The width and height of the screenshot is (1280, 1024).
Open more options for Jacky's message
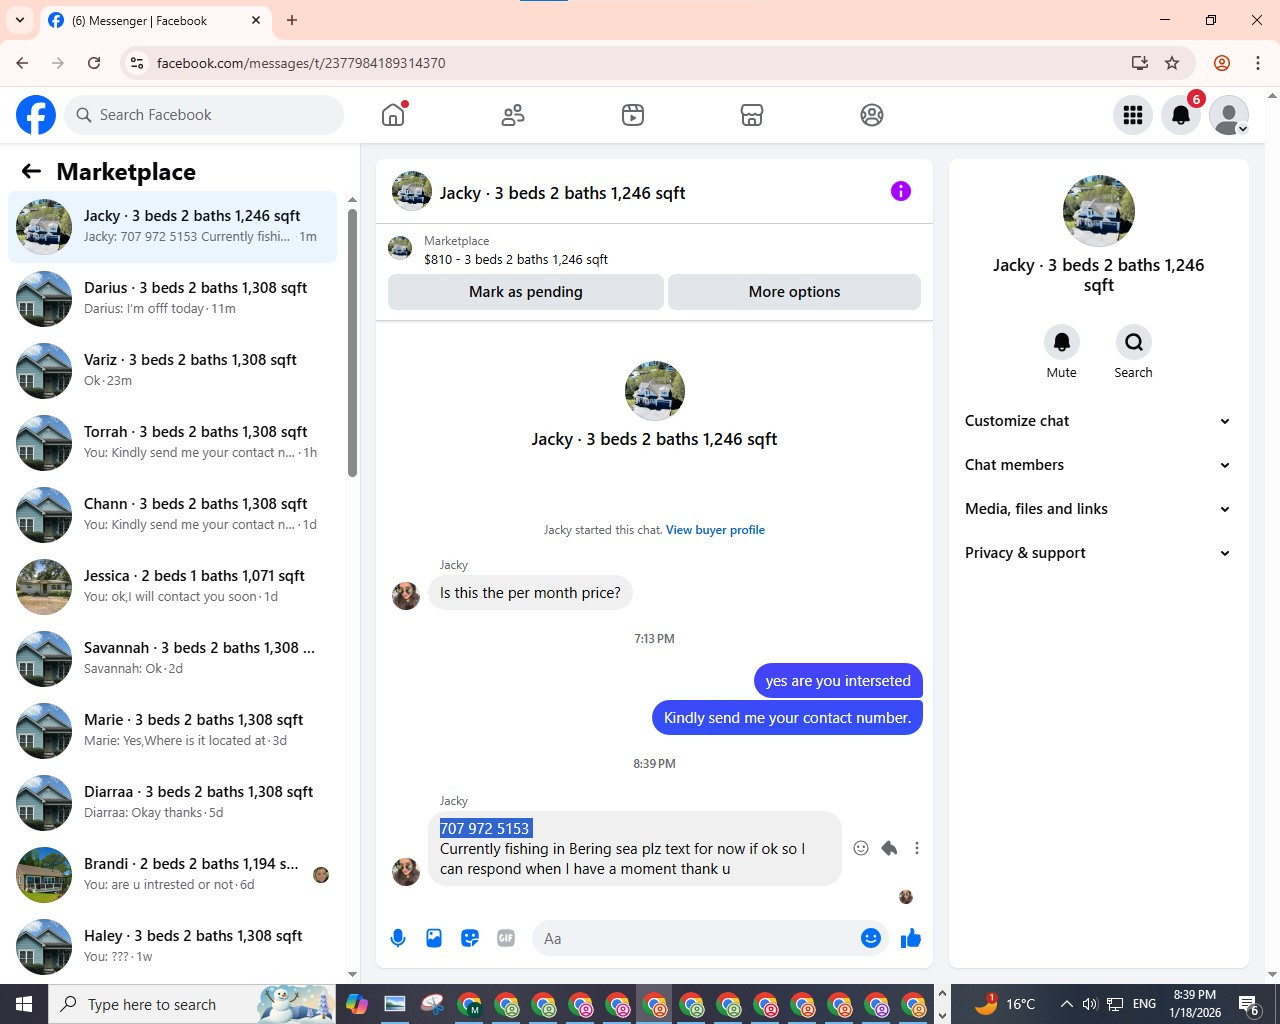pyautogui.click(x=917, y=848)
